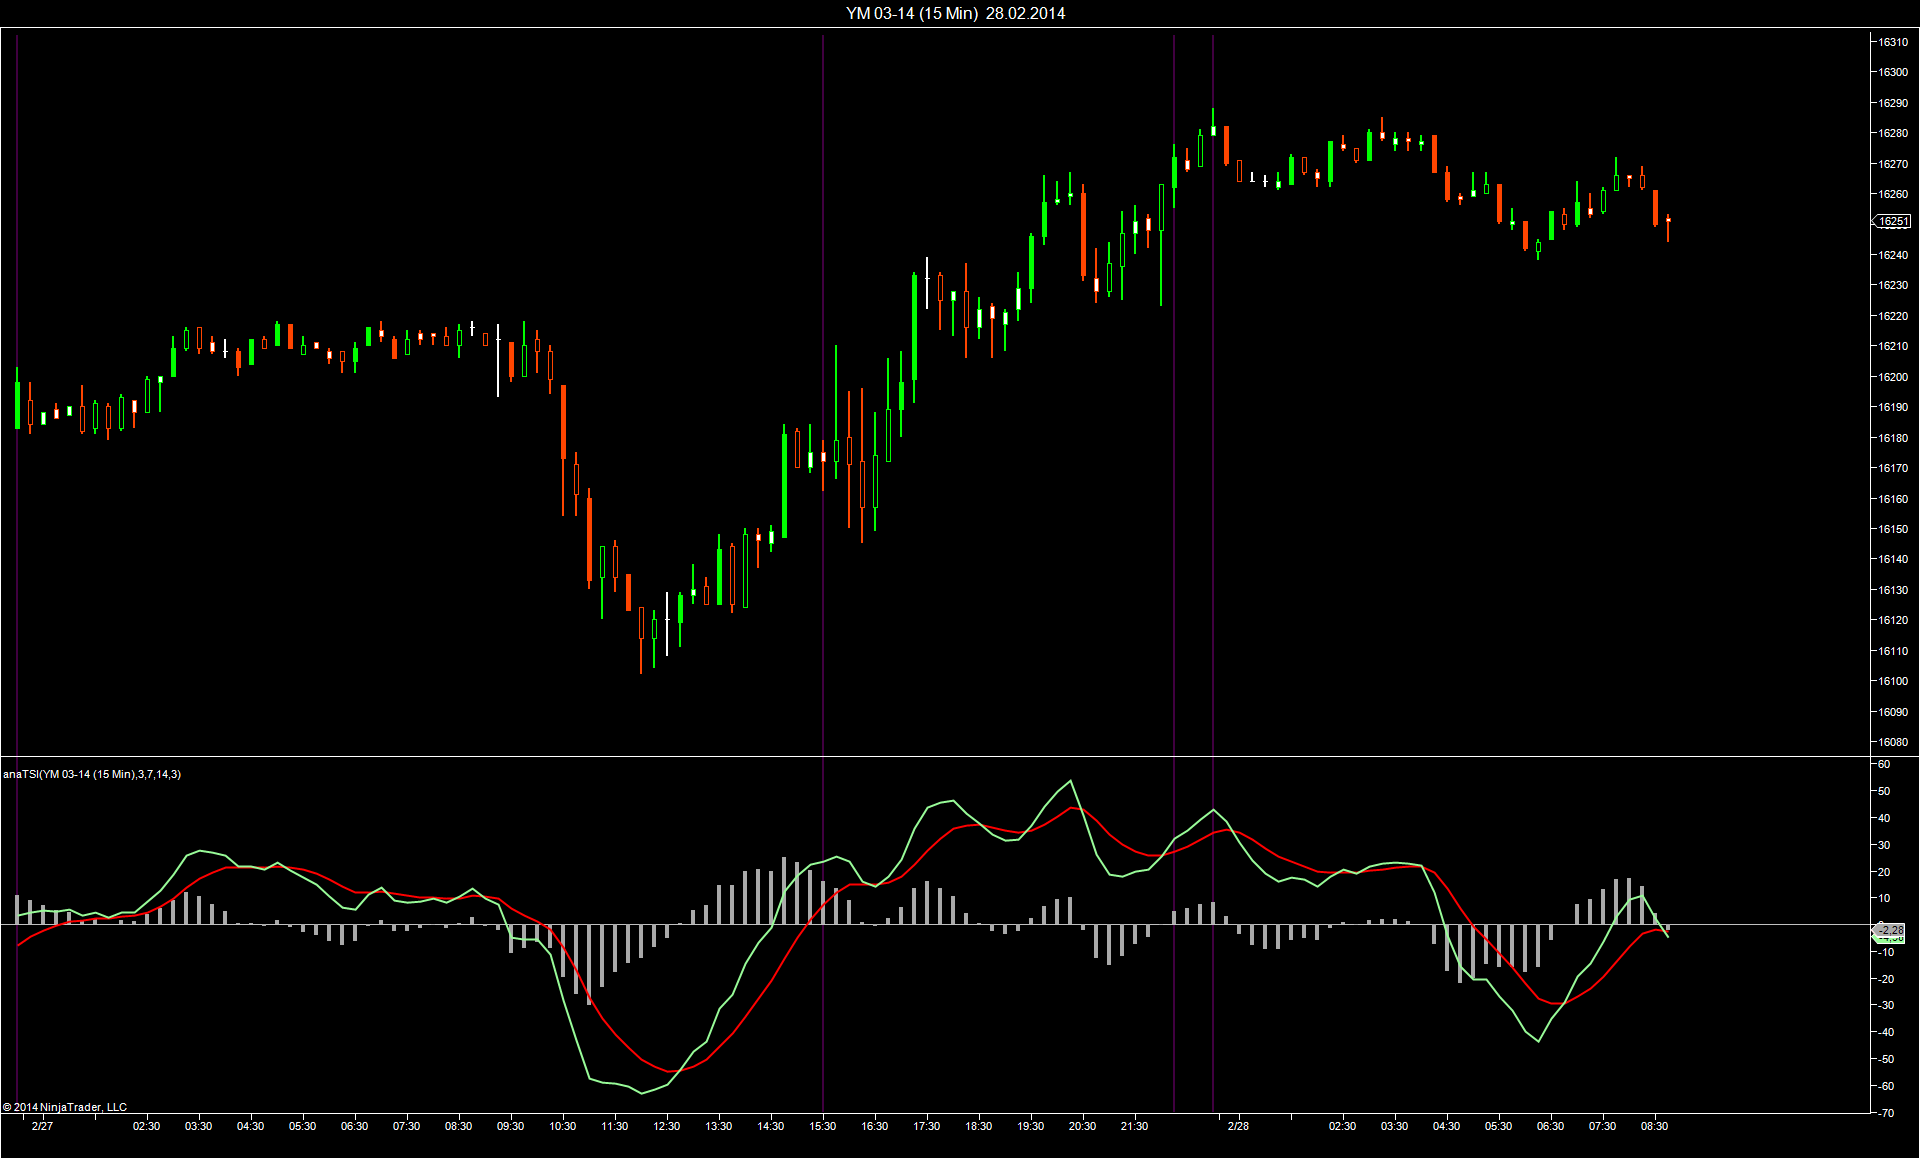Click the 16150 price axis label

pyautogui.click(x=1892, y=529)
